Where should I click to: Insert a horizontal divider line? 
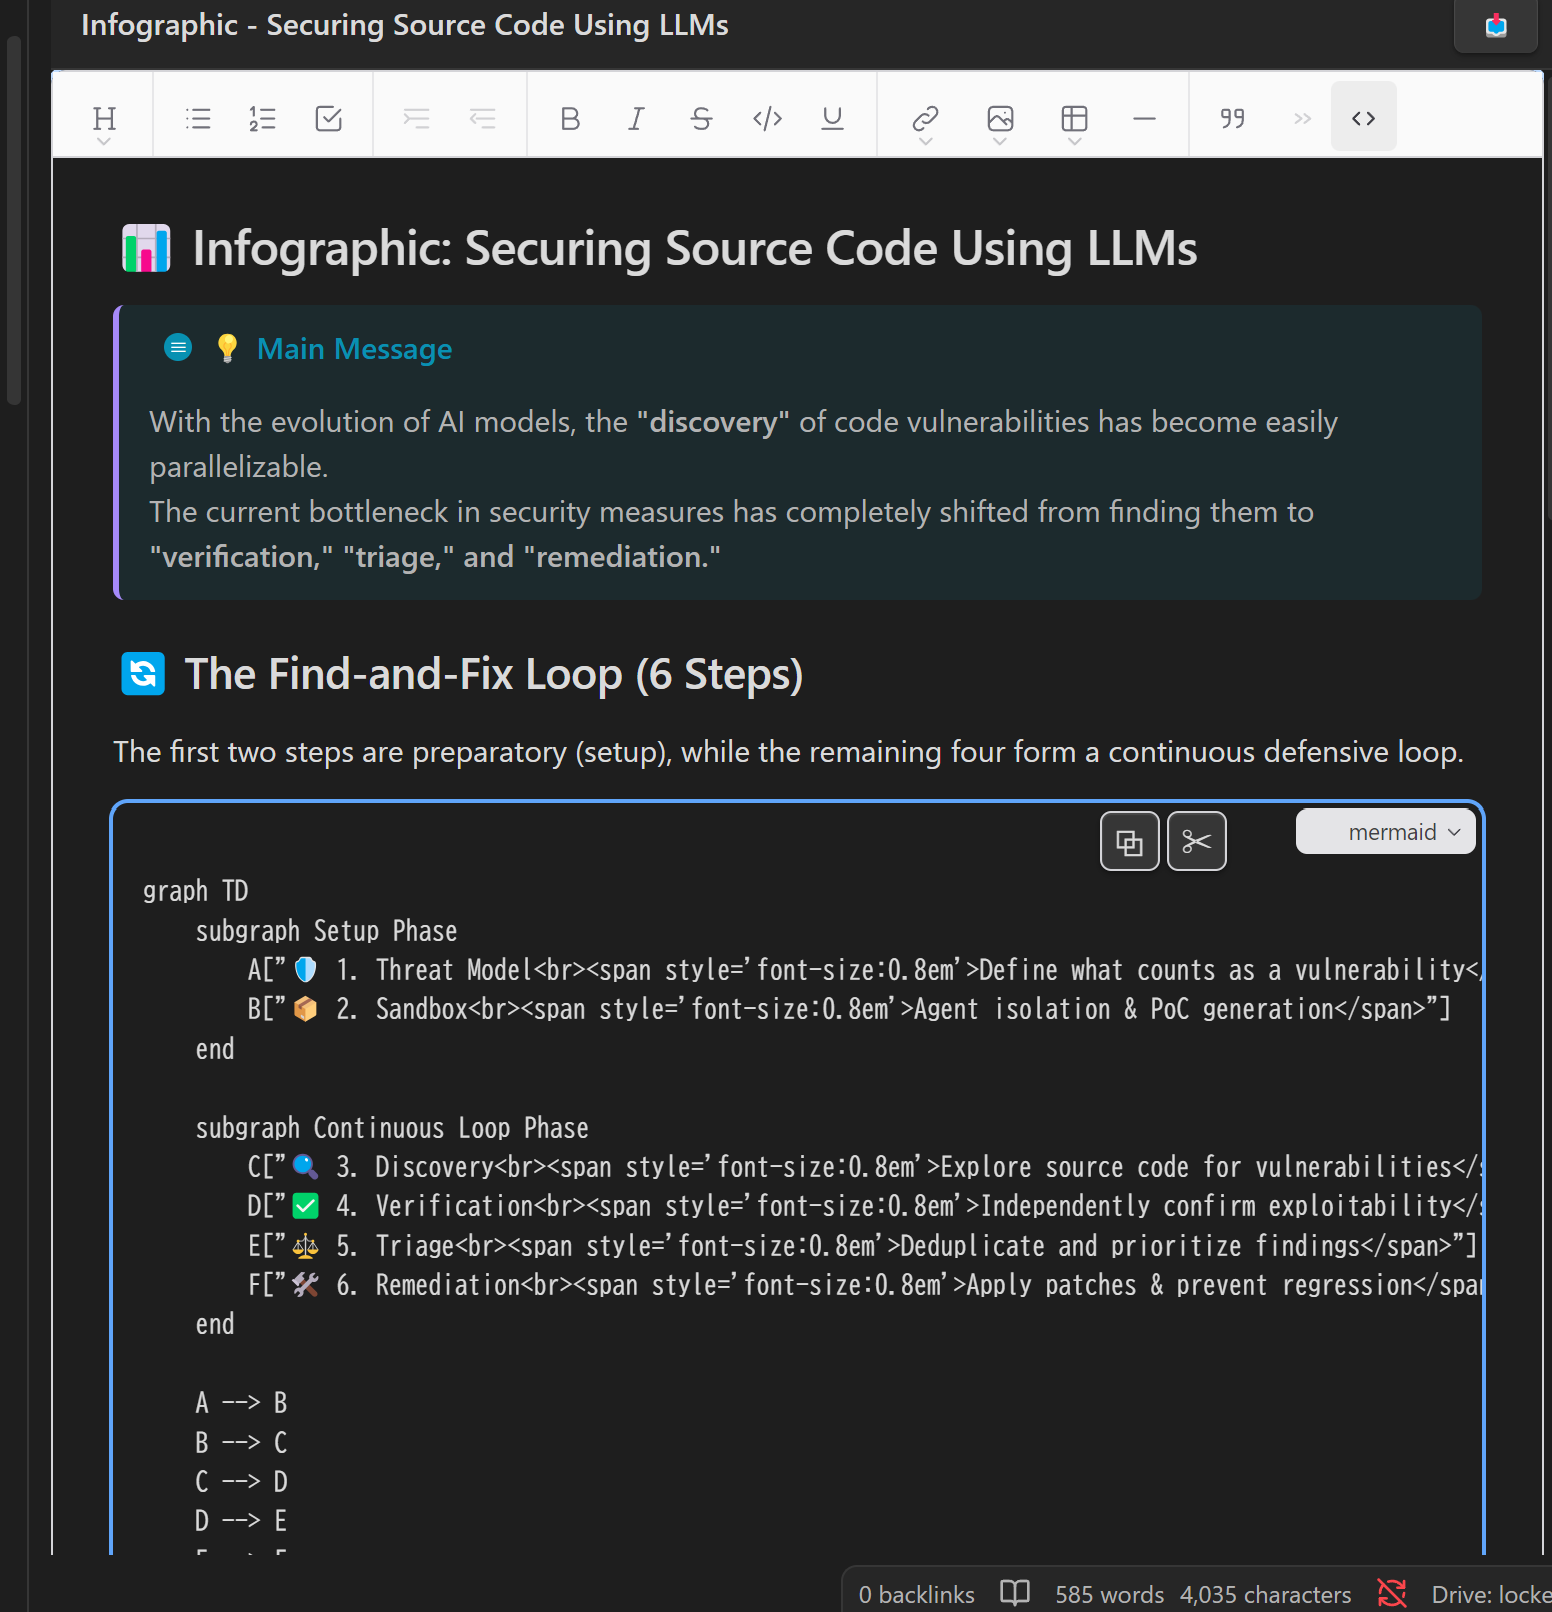pos(1145,119)
